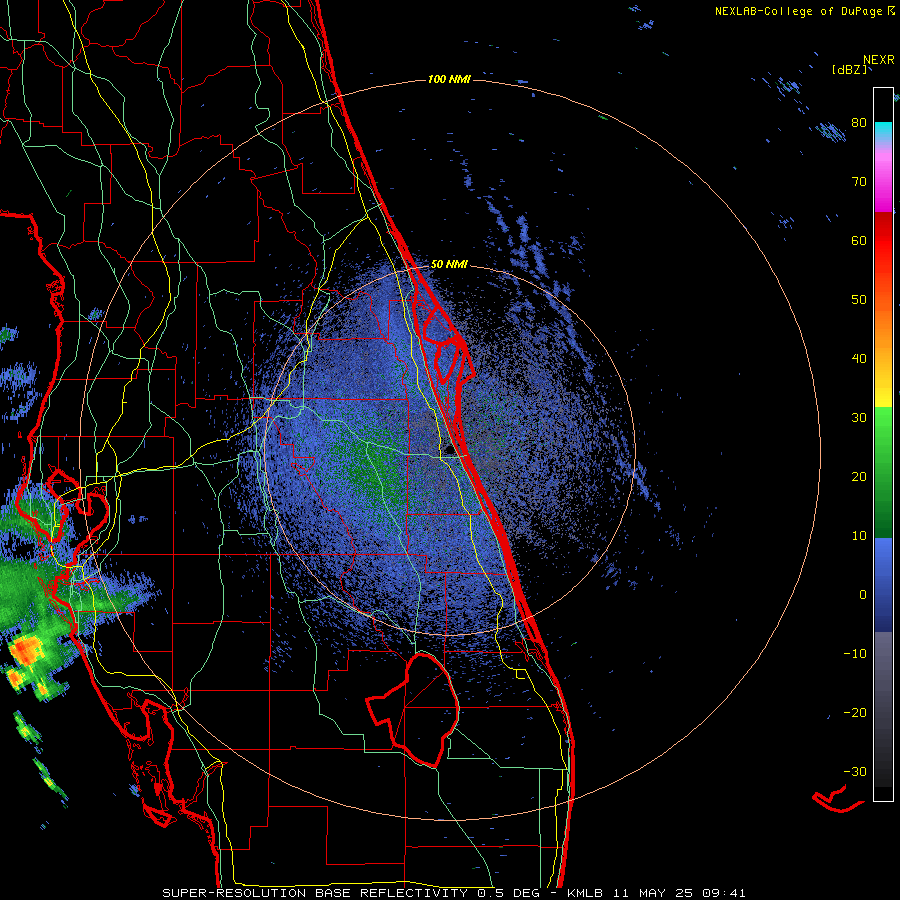Click the "KMLB 11 MAY 25 09:41" timestamp
This screenshot has height=900, width=900.
[656, 893]
